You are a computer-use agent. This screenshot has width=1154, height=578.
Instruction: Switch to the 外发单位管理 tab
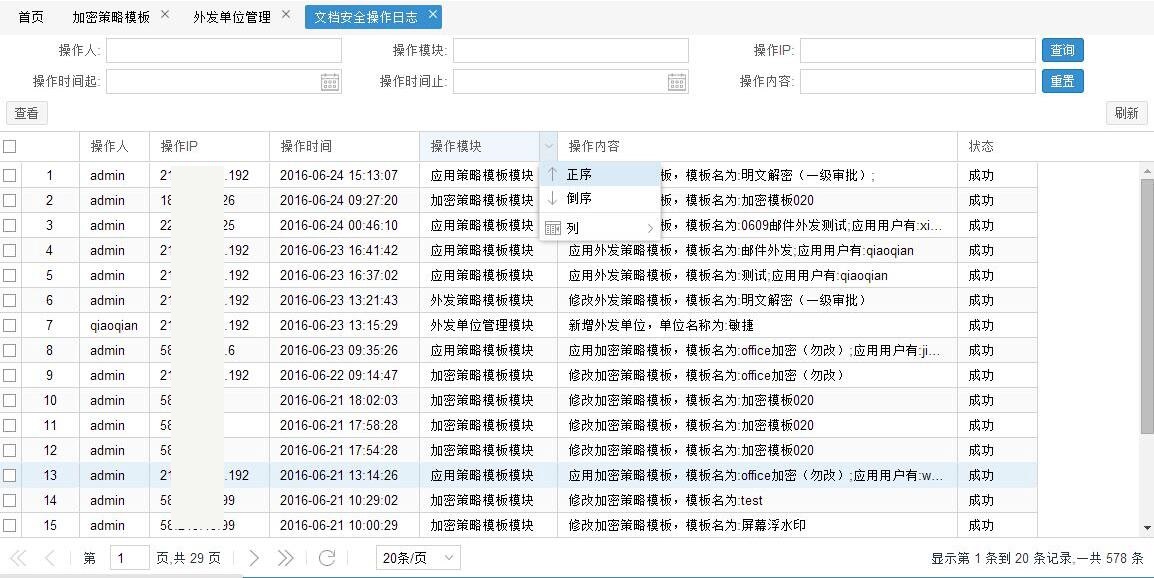coord(232,17)
